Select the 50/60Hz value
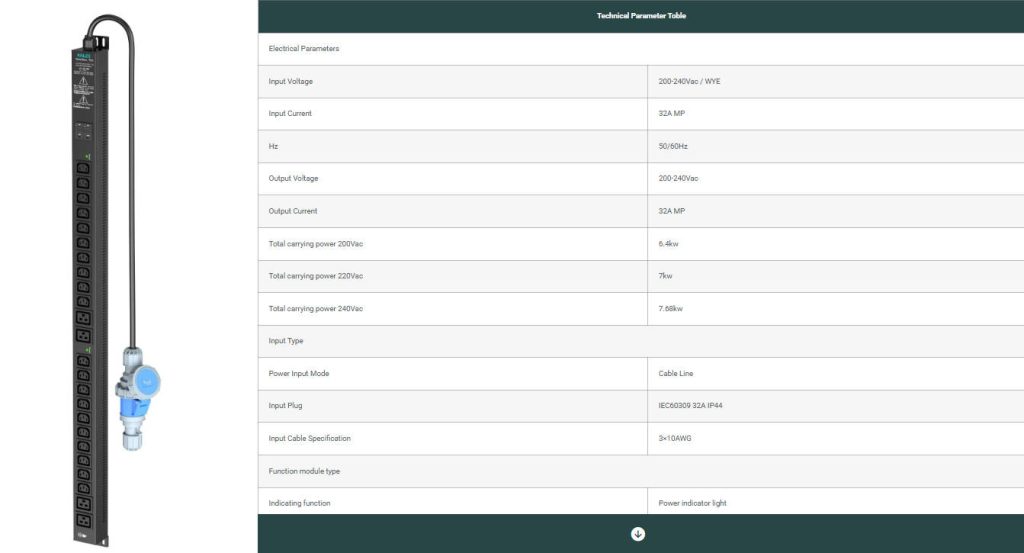 point(673,146)
